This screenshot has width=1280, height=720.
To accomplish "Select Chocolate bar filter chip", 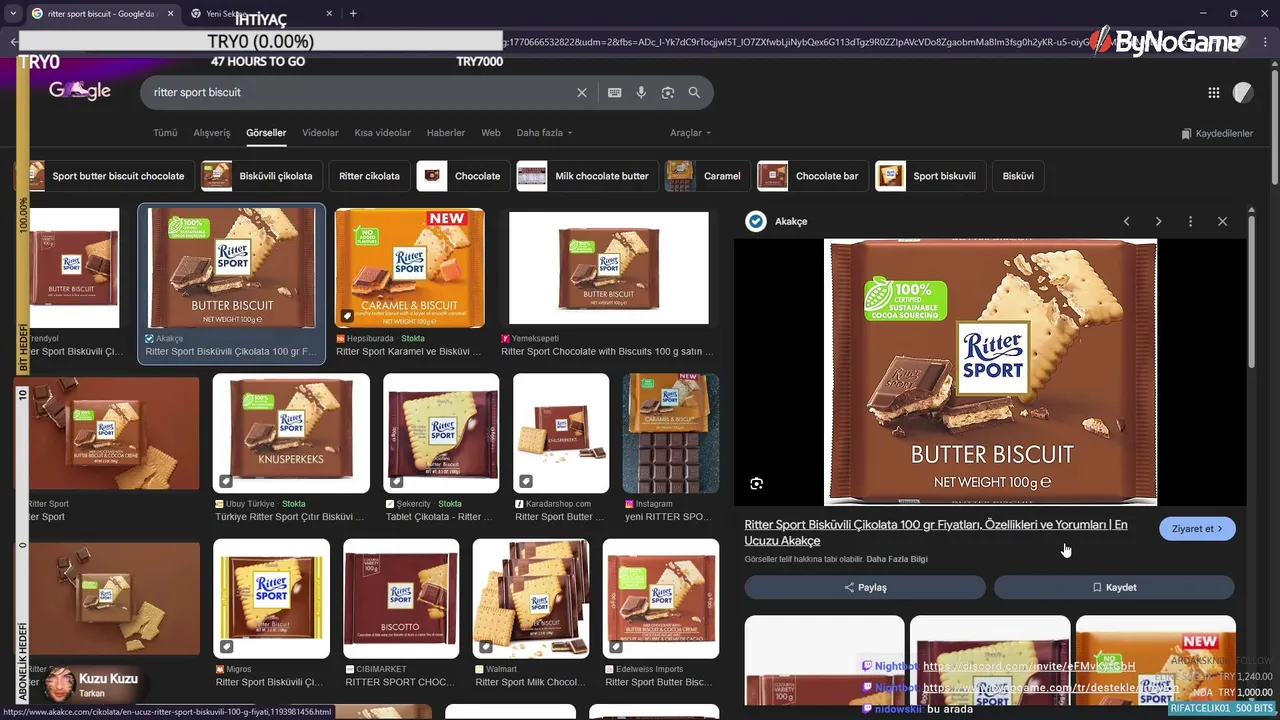I will [812, 176].
